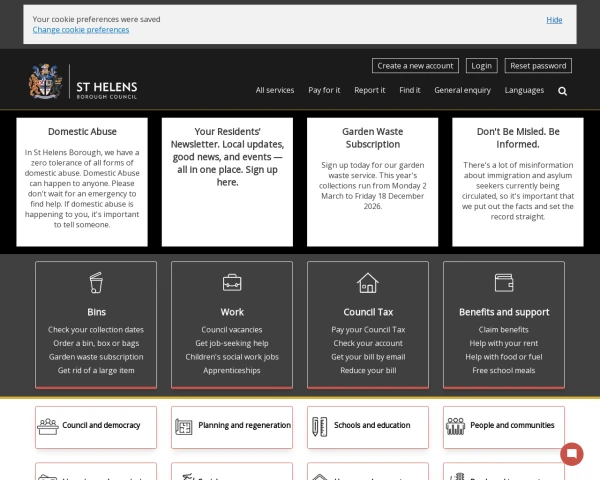Screen dimensions: 600x480
Task: Open General enquiry menu item
Action: coord(462,90)
